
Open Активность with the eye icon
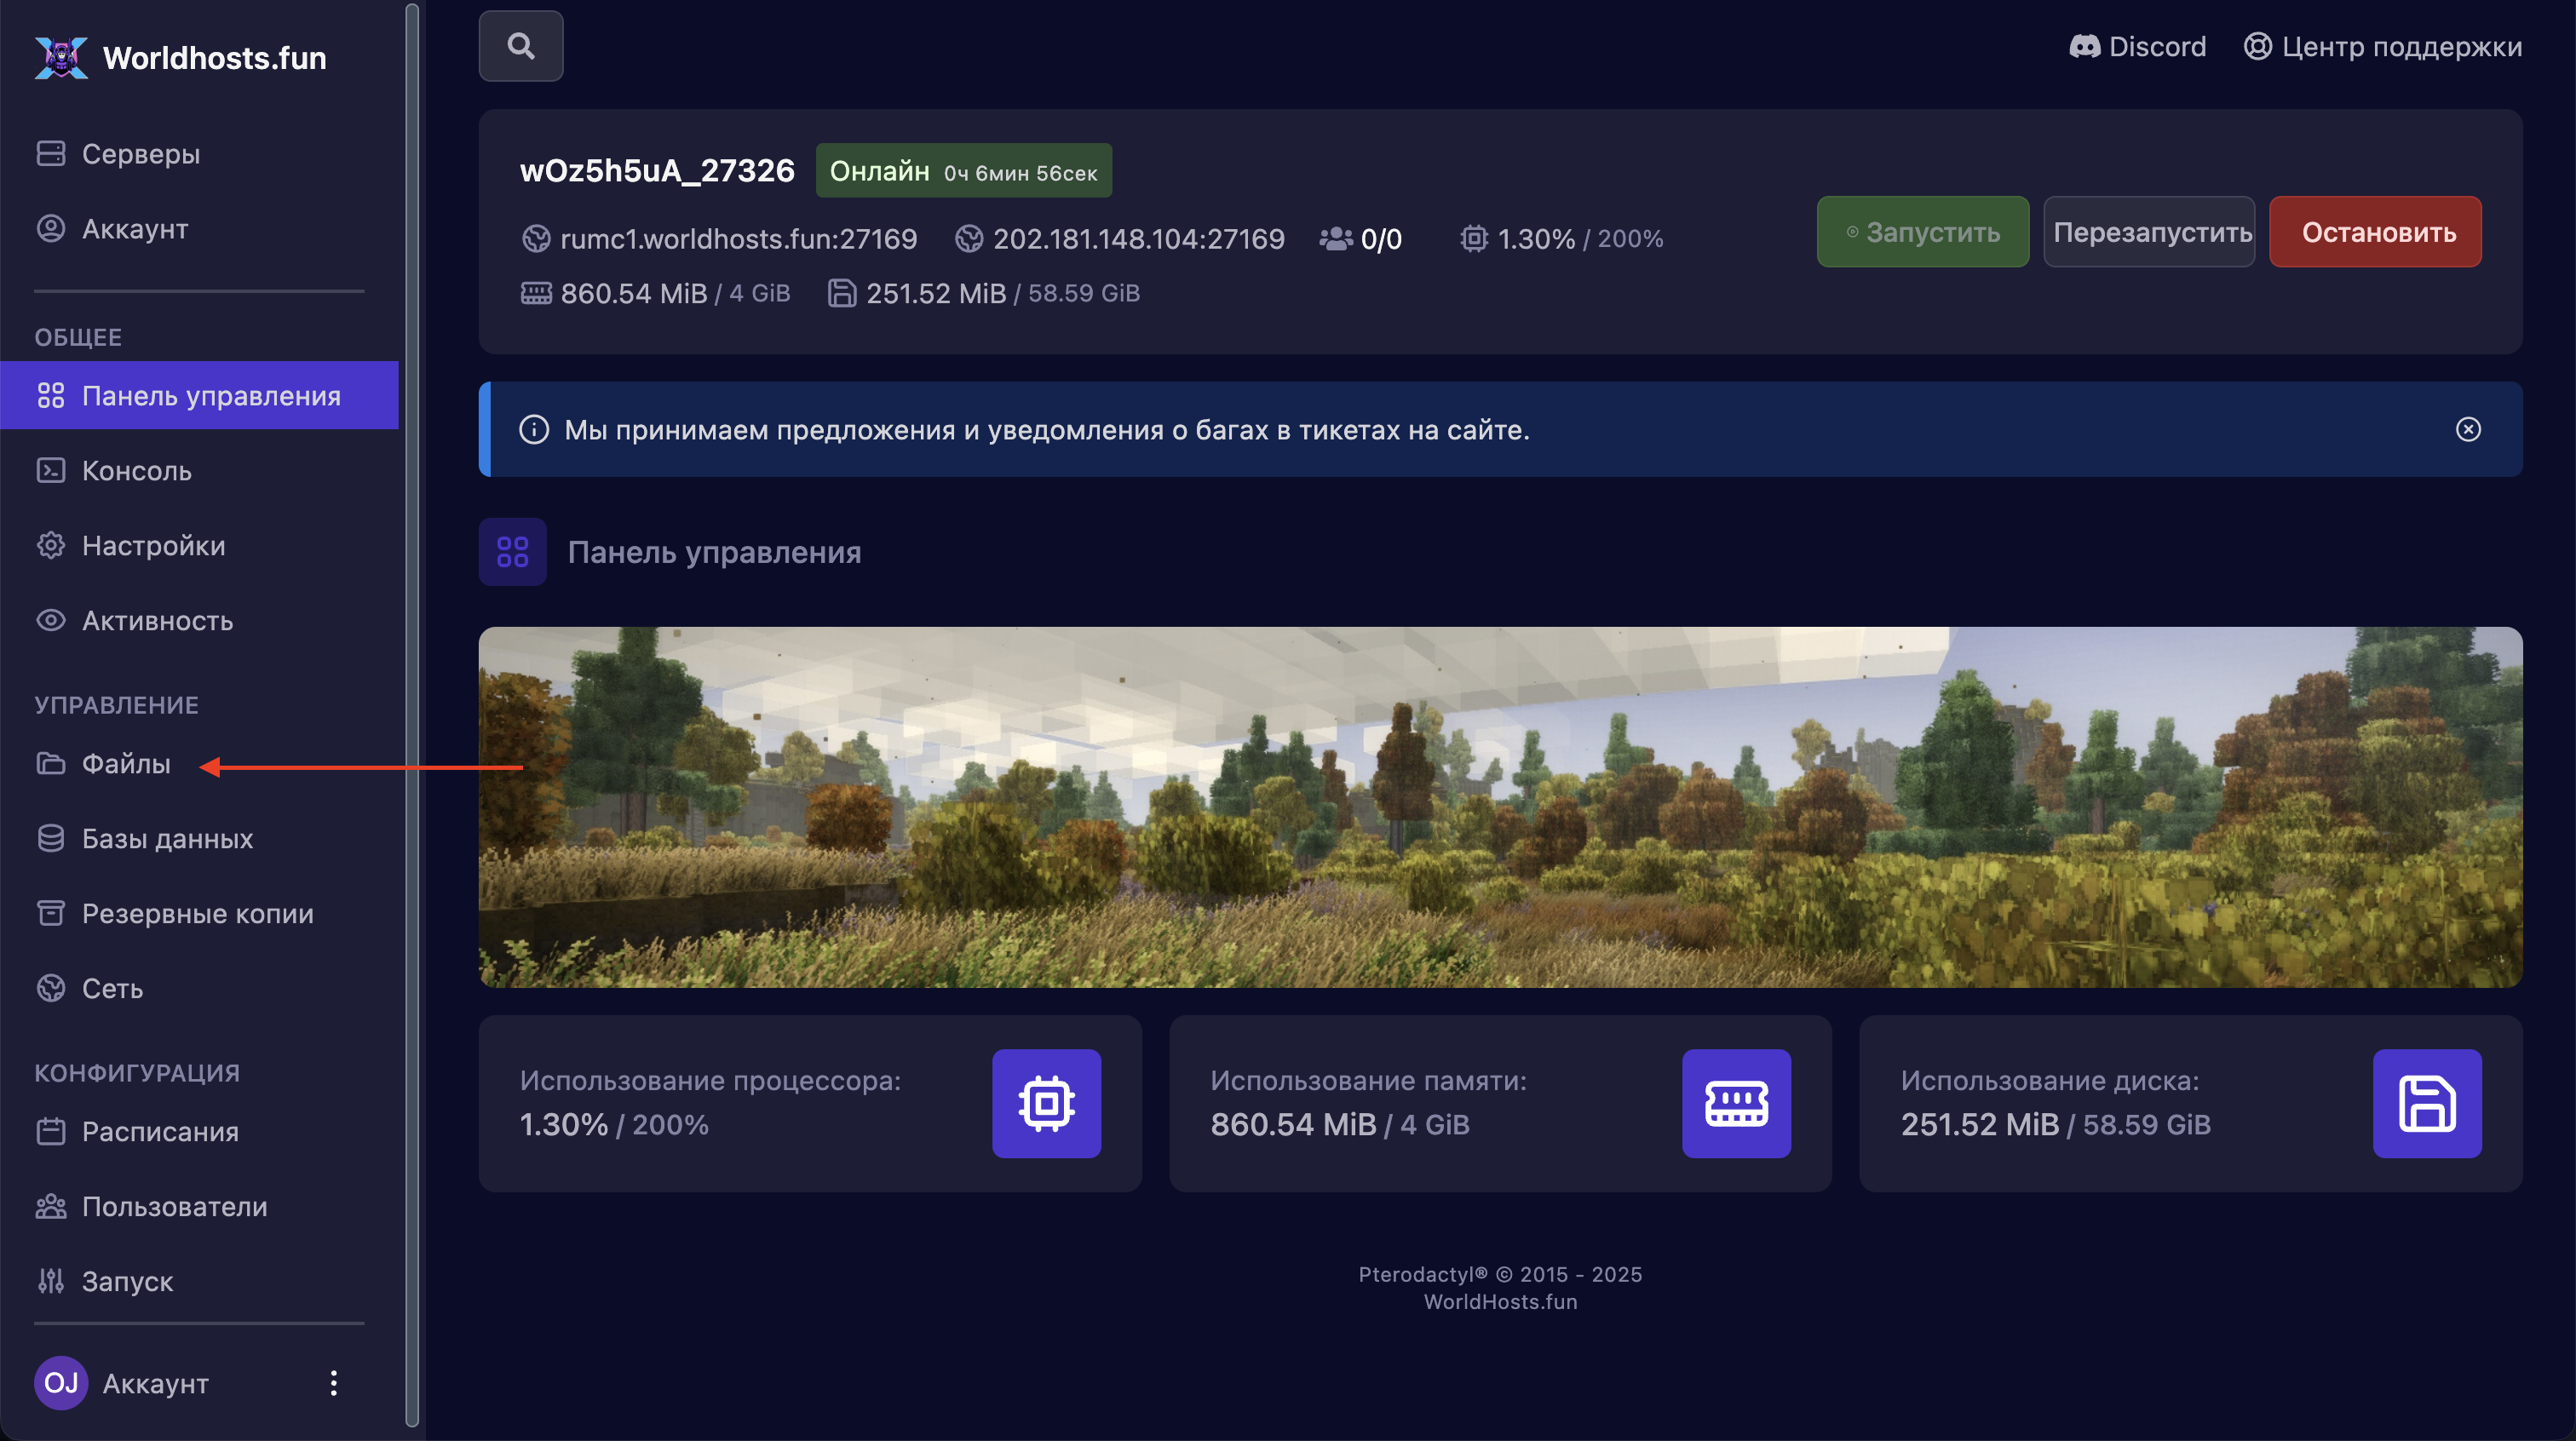click(x=156, y=621)
